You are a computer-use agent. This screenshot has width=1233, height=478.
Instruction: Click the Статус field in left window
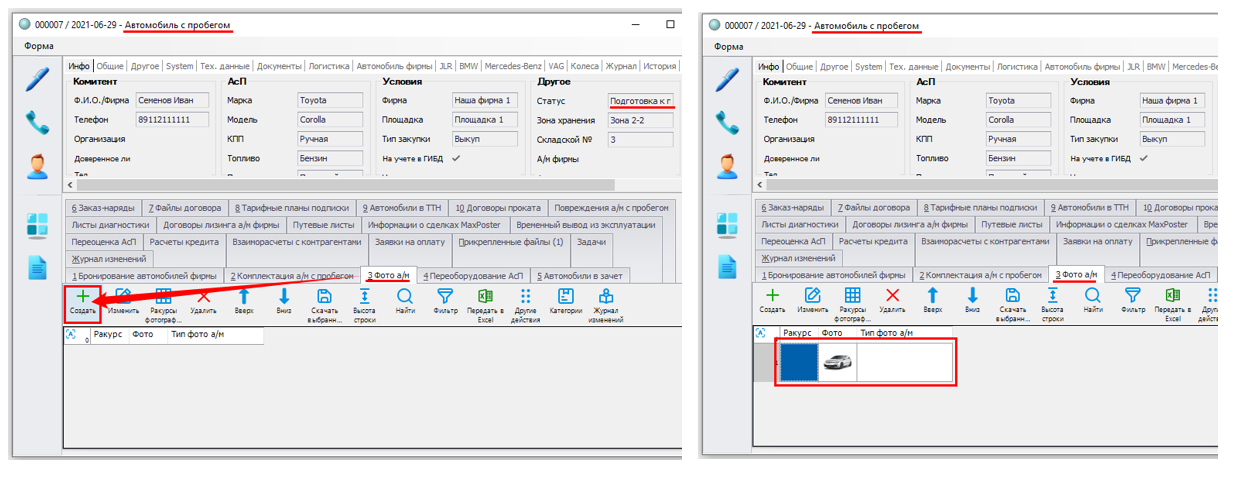641,101
